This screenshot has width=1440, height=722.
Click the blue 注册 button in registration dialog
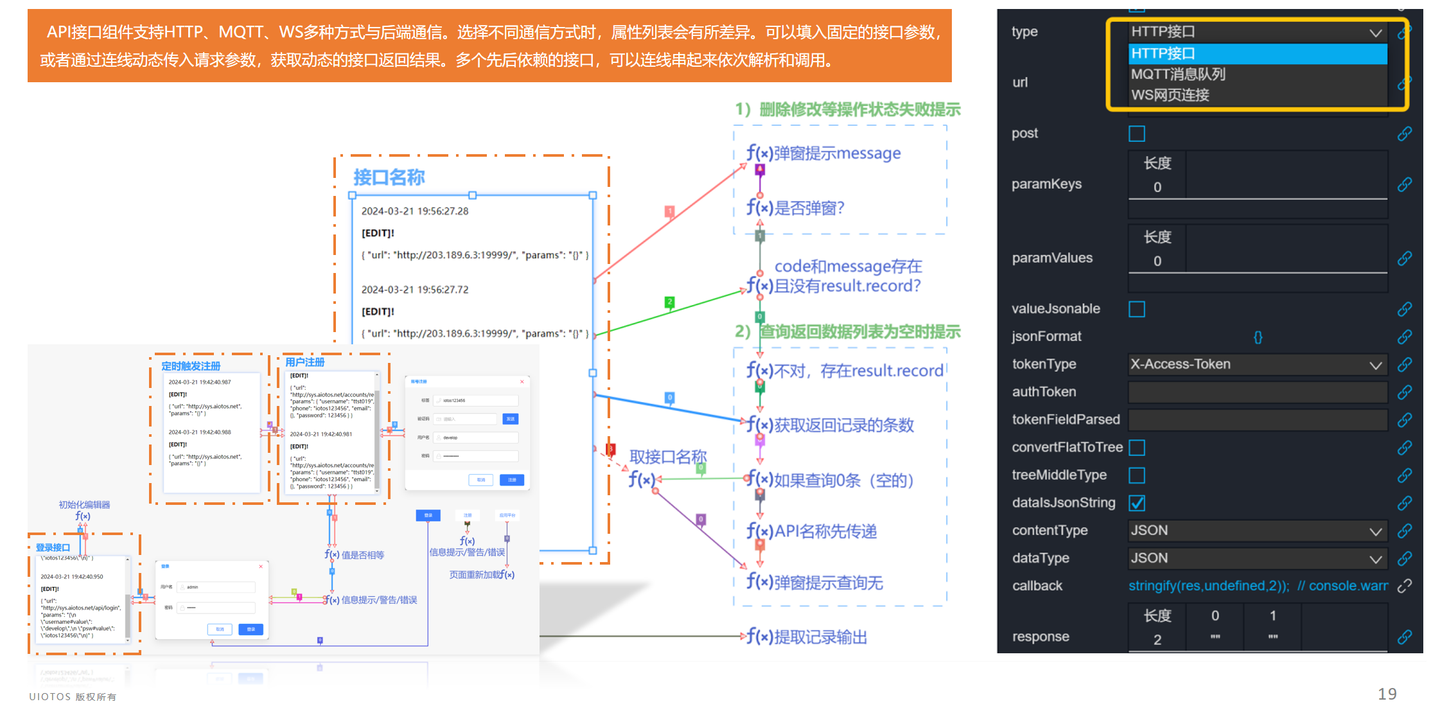pyautogui.click(x=512, y=480)
